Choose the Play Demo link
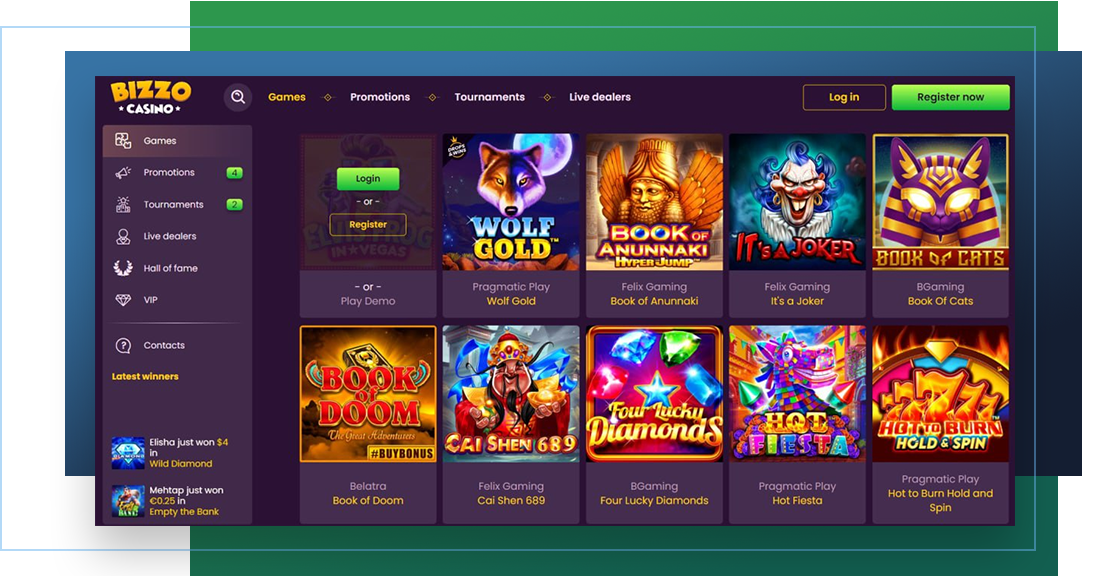The height and width of the screenshot is (576, 1099). coord(368,301)
